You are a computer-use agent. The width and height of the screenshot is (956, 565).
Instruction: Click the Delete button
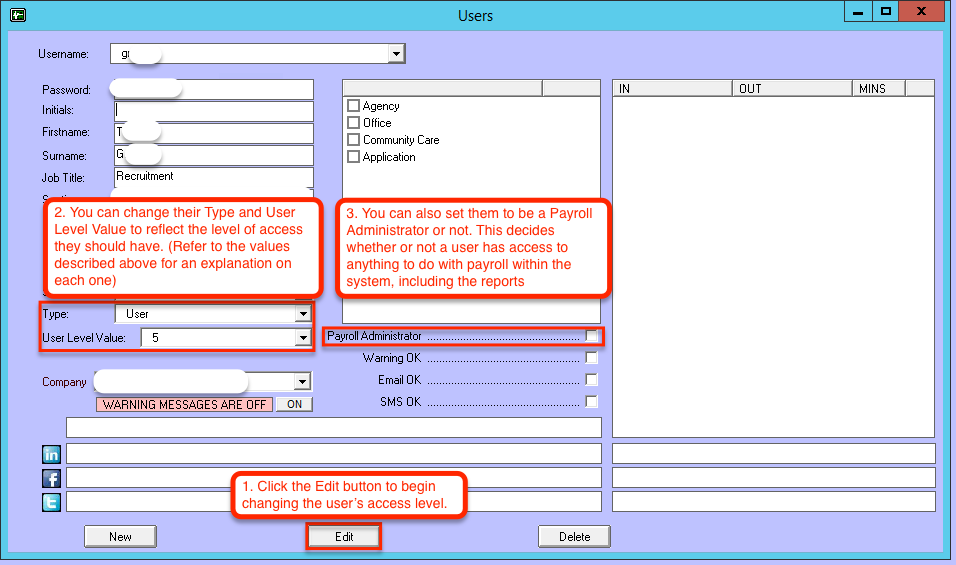pos(574,537)
